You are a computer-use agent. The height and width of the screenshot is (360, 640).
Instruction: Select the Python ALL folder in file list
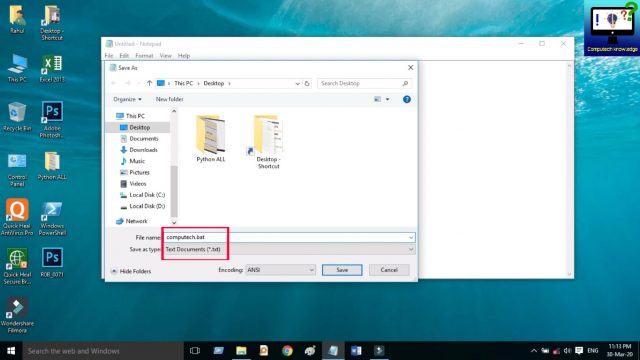pos(211,139)
